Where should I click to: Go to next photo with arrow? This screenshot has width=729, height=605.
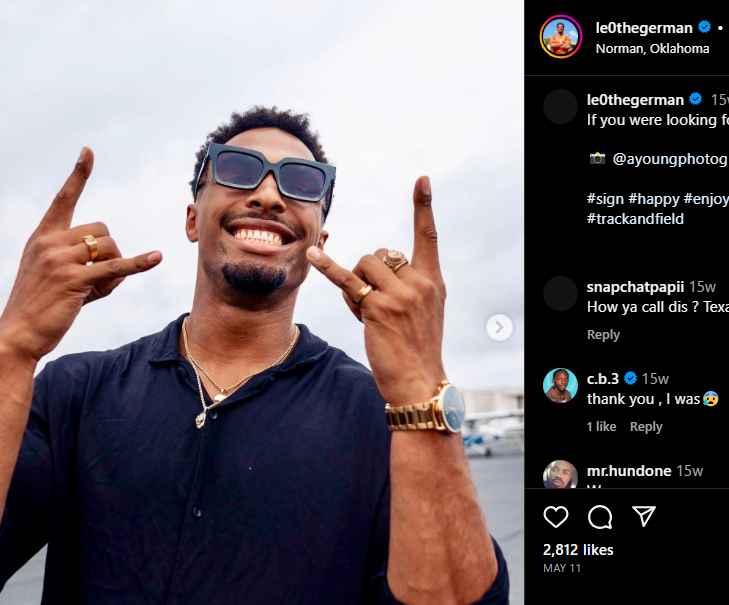point(499,328)
